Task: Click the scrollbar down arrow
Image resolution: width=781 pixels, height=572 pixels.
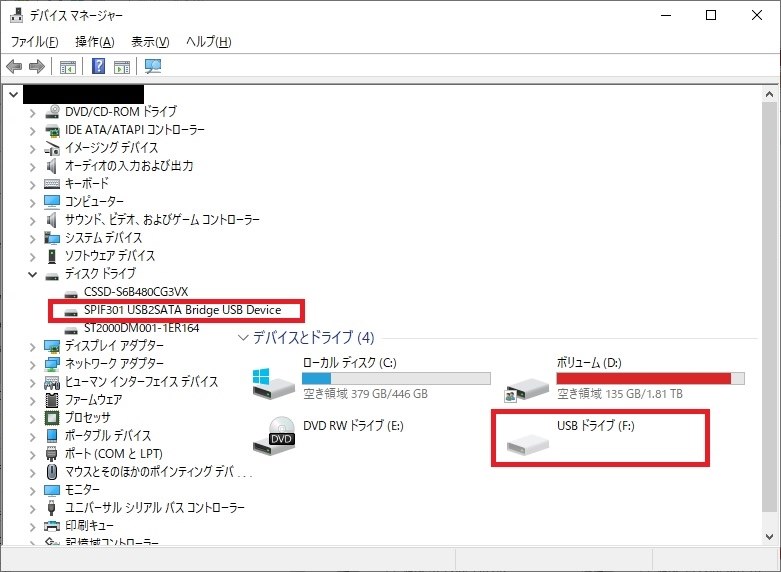Action: 769,537
